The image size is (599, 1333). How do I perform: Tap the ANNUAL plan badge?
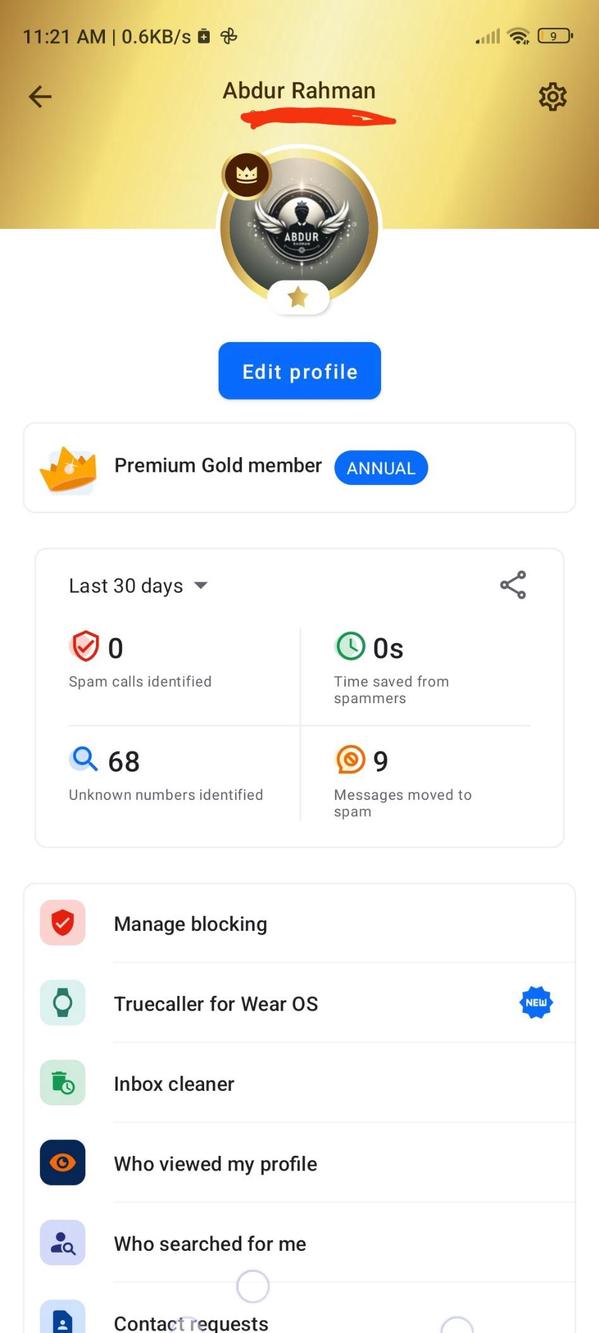(380, 467)
